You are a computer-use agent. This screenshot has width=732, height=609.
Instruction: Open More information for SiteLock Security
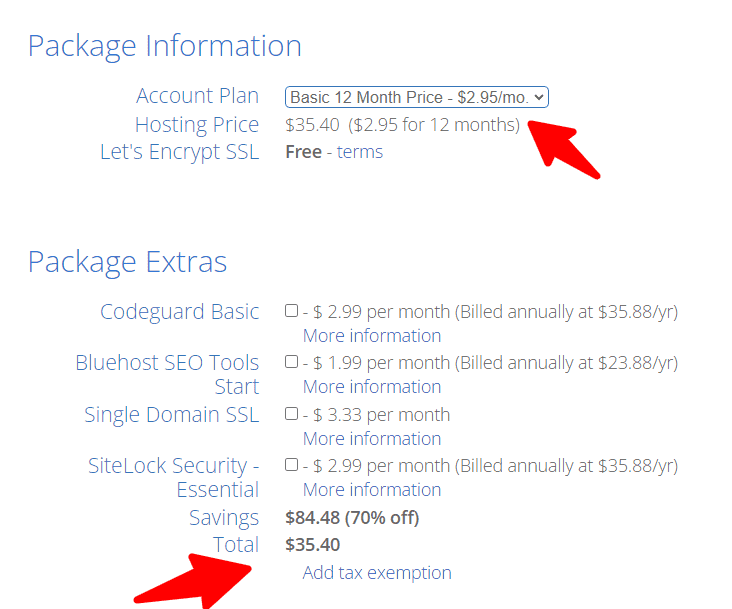coord(371,490)
